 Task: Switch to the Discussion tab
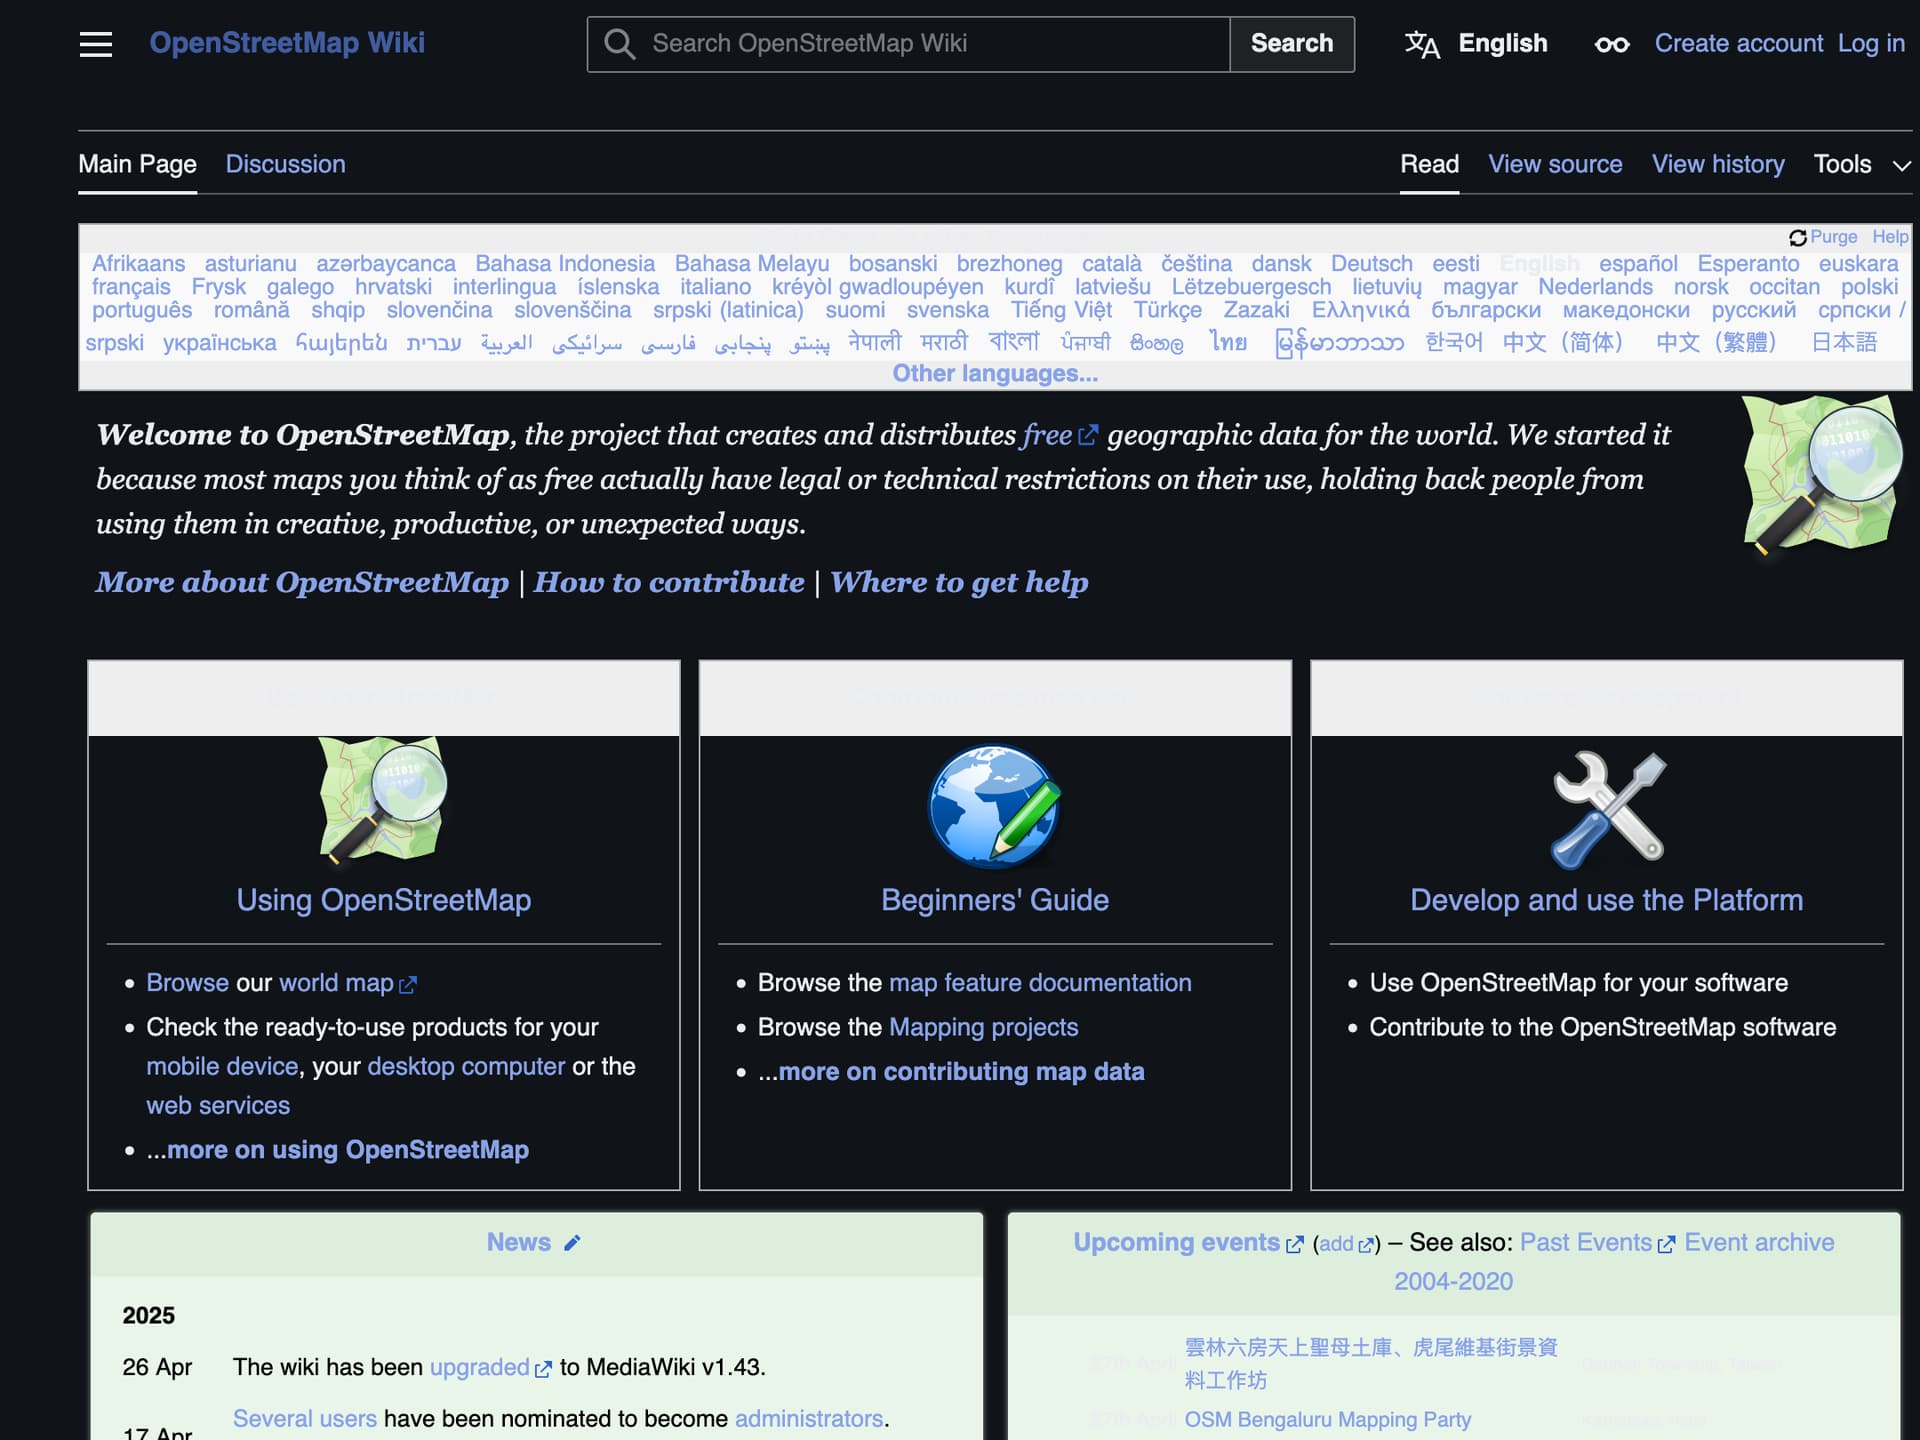point(286,164)
